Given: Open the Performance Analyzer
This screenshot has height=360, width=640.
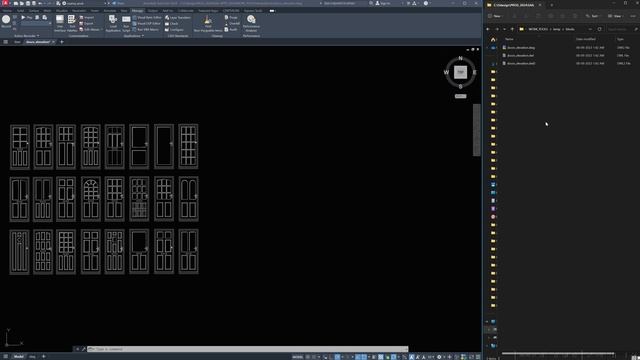Looking at the screenshot, I should (x=251, y=24).
